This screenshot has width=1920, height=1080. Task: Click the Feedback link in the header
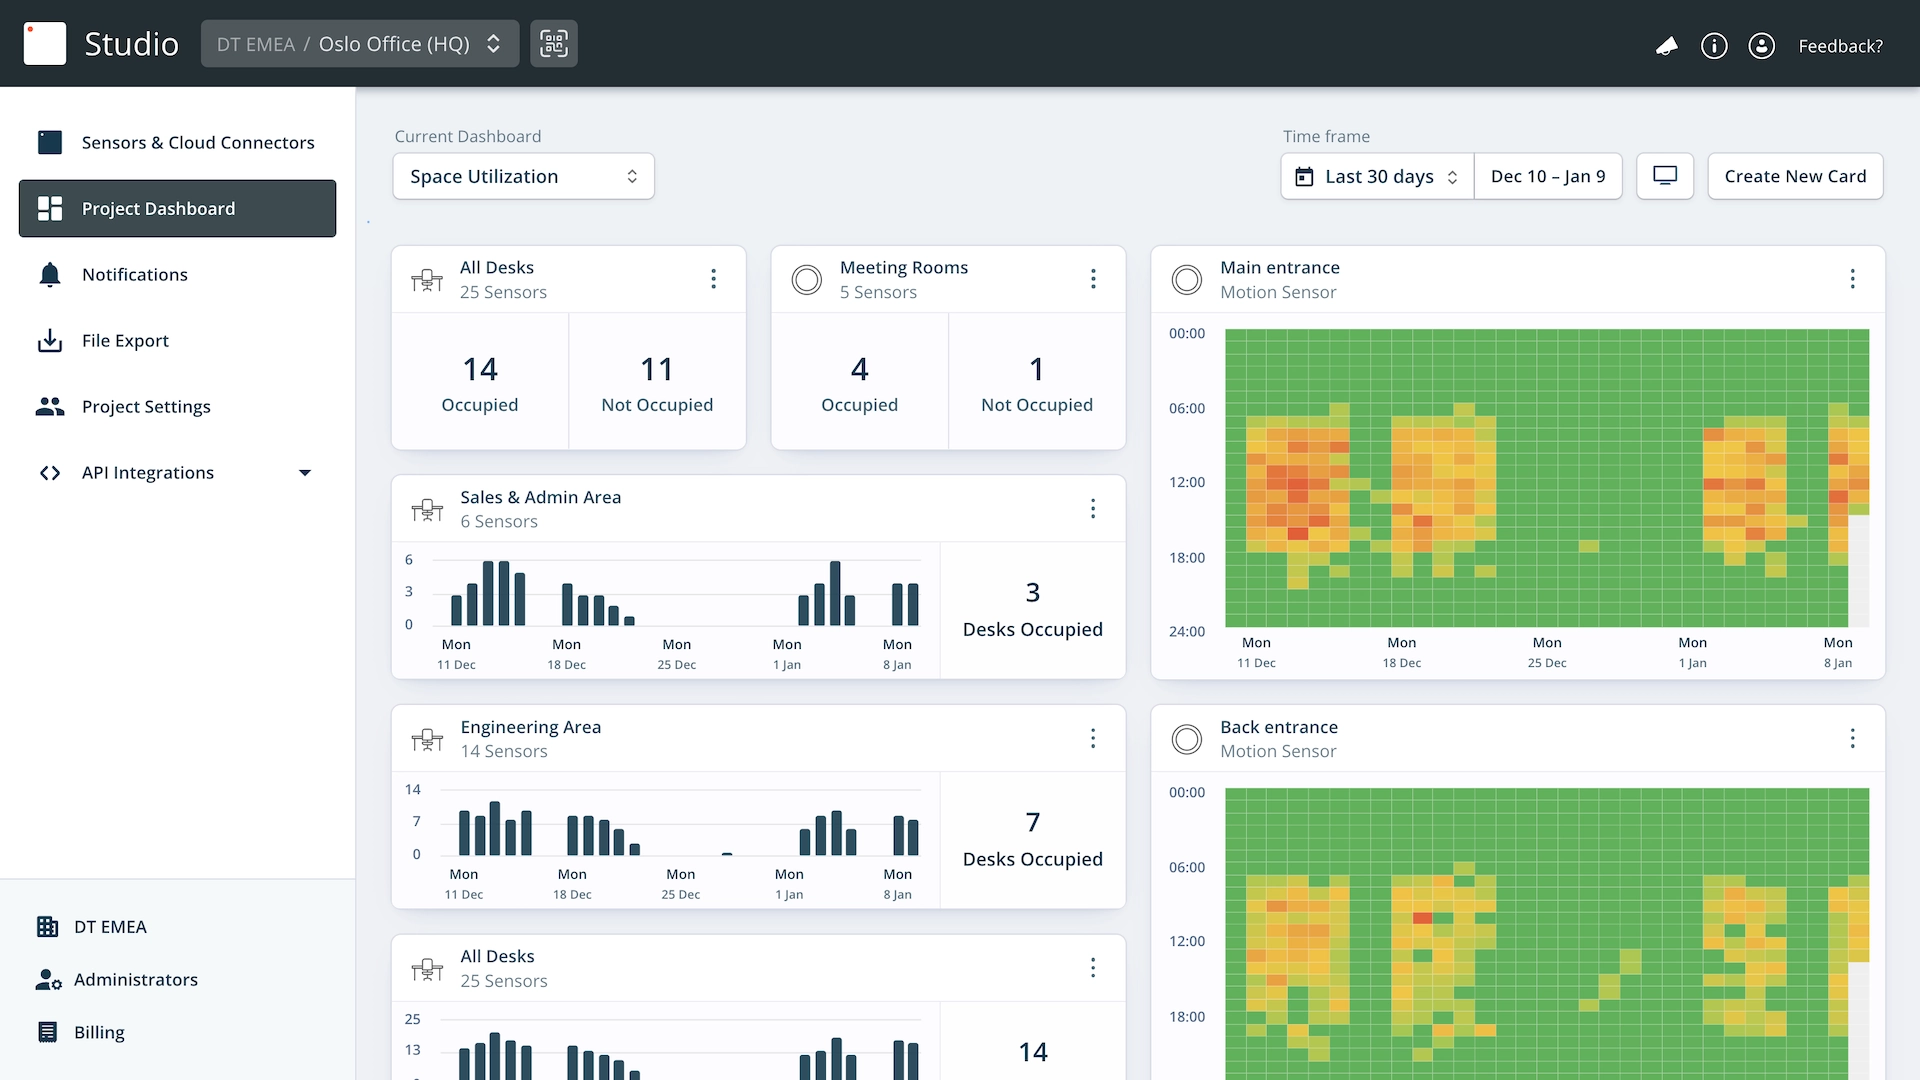click(x=1840, y=46)
